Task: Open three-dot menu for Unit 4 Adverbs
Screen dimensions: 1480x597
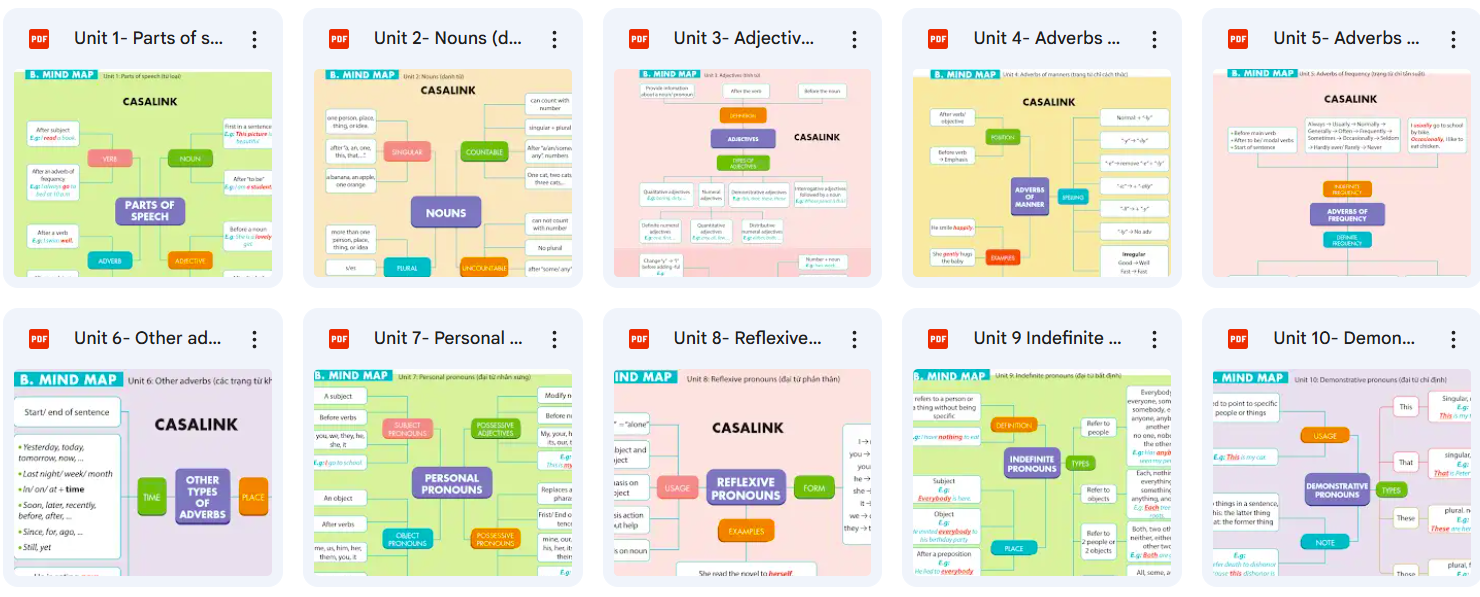Action: pyautogui.click(x=1154, y=39)
